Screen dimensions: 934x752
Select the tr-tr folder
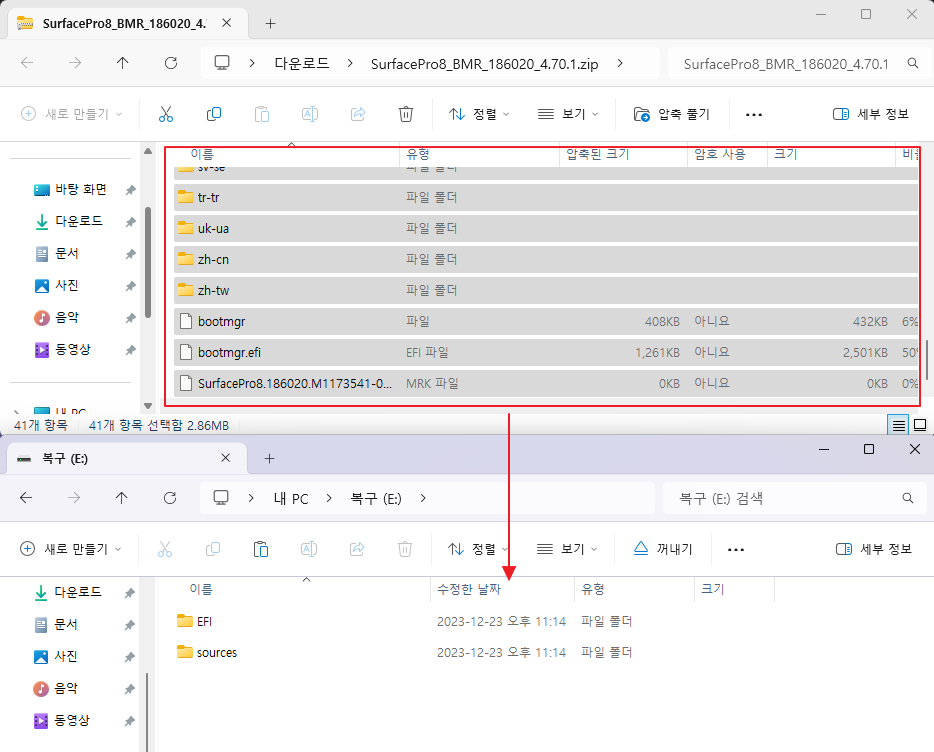tap(546, 197)
